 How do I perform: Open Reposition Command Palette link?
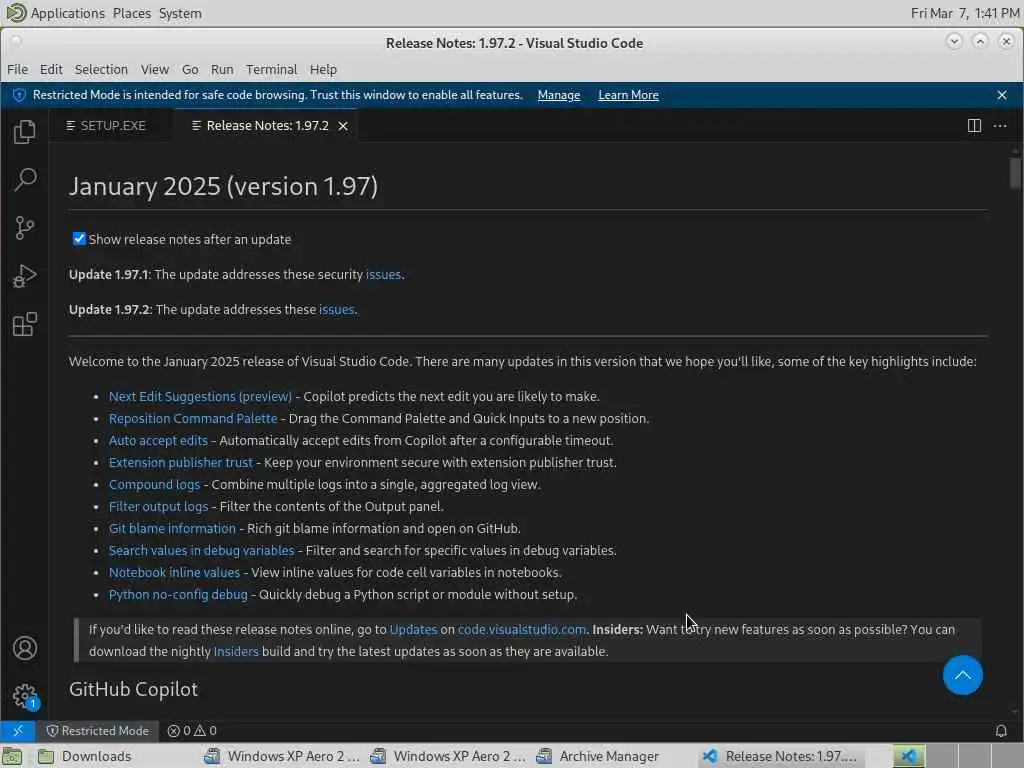193,419
